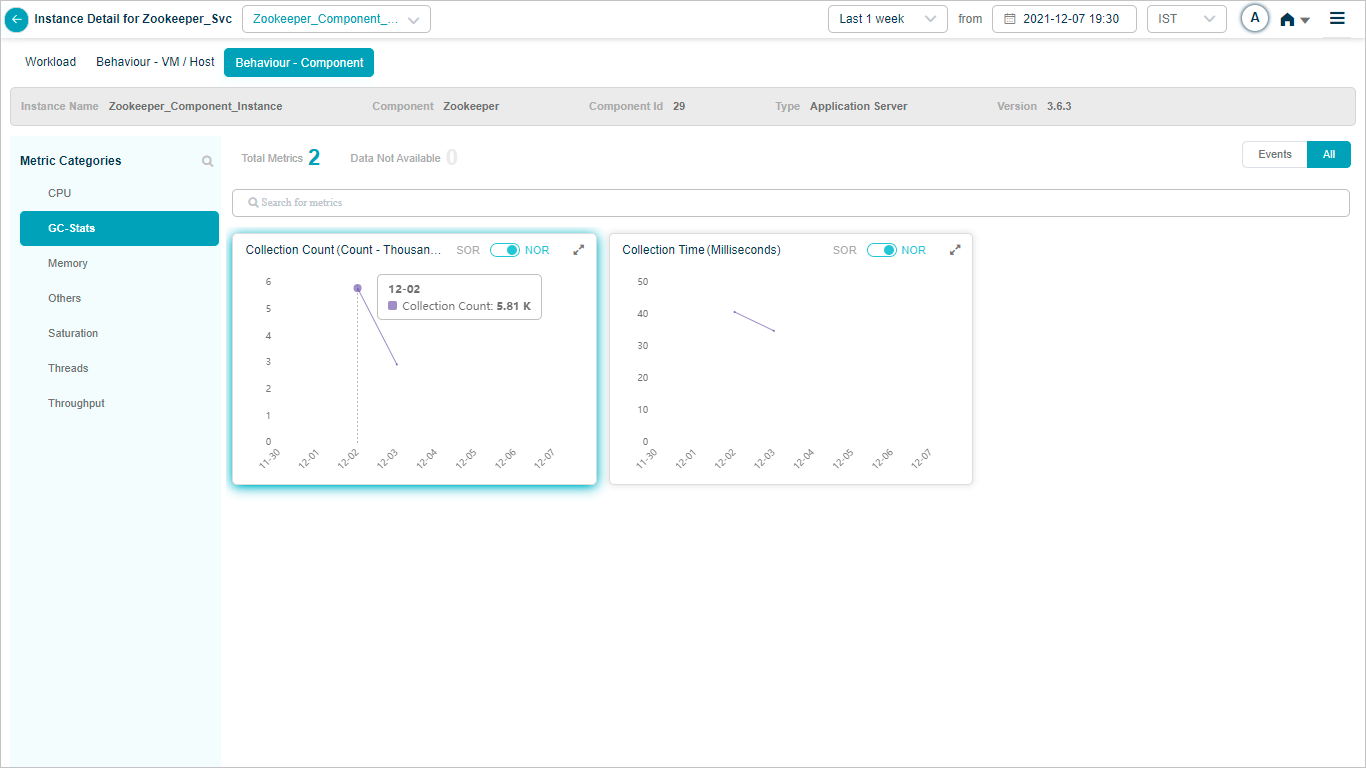Expand the Collection Count chart
The height and width of the screenshot is (768, 1366).
578,250
